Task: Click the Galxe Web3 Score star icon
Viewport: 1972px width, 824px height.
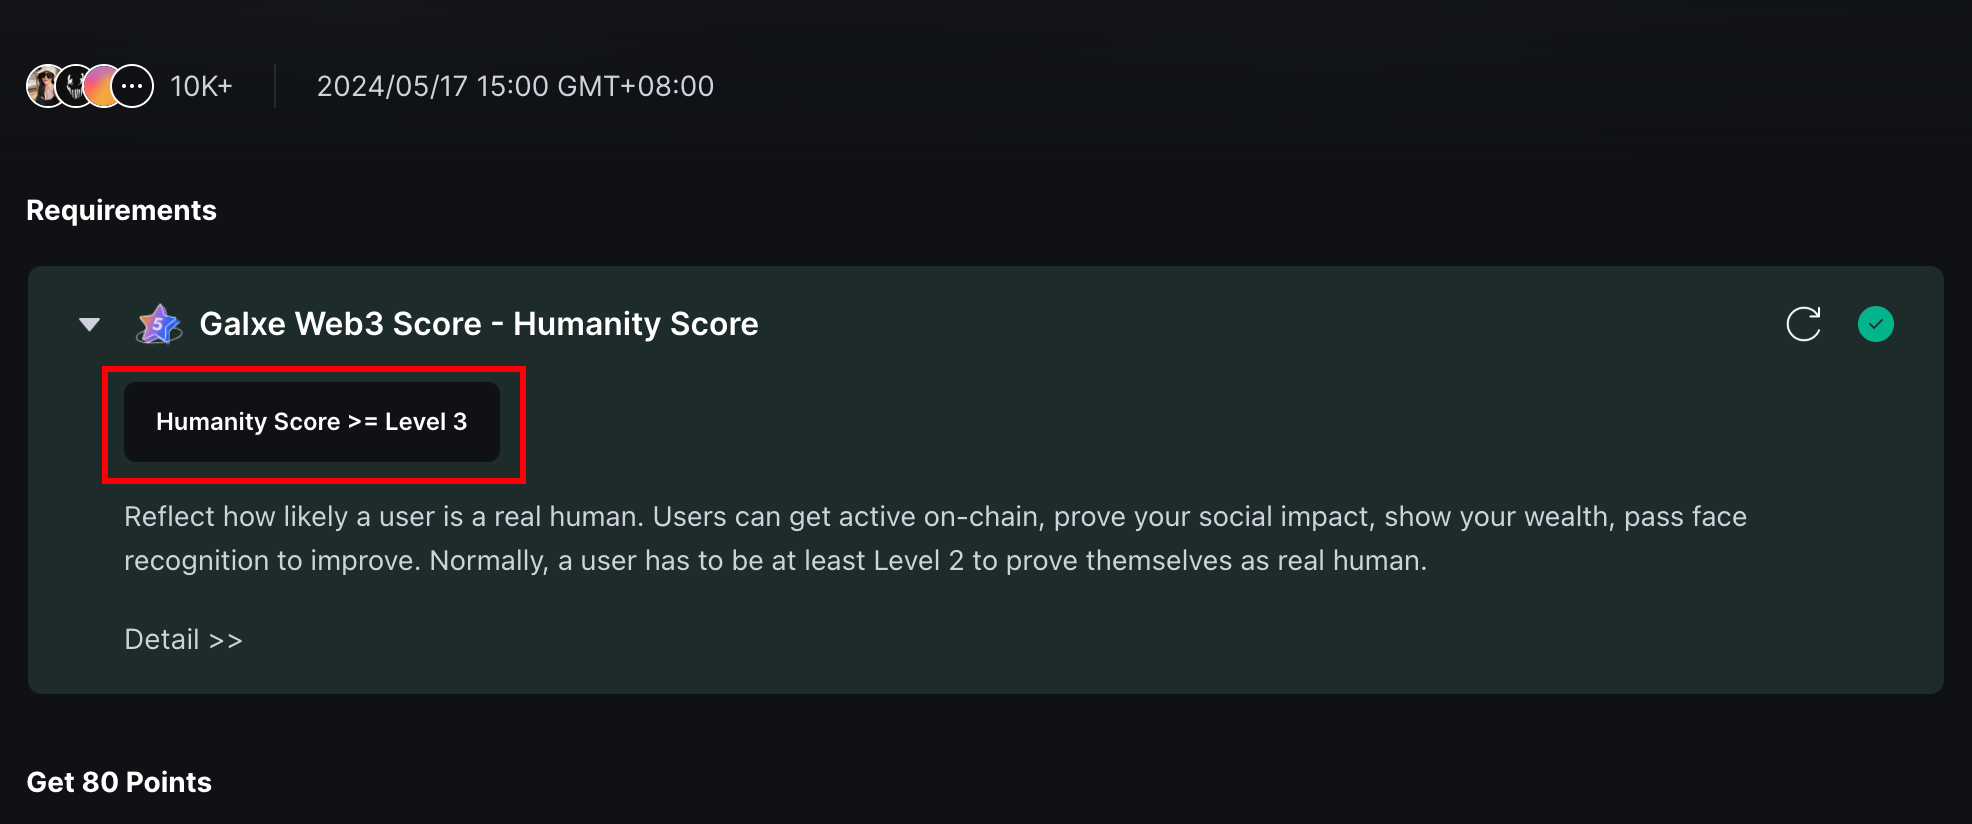Action: 159,324
